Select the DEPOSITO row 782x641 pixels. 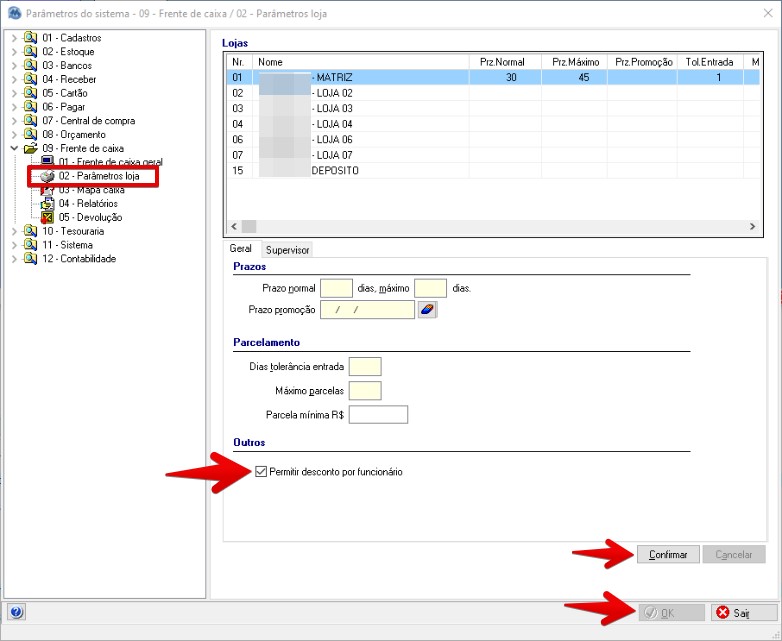[493, 170]
